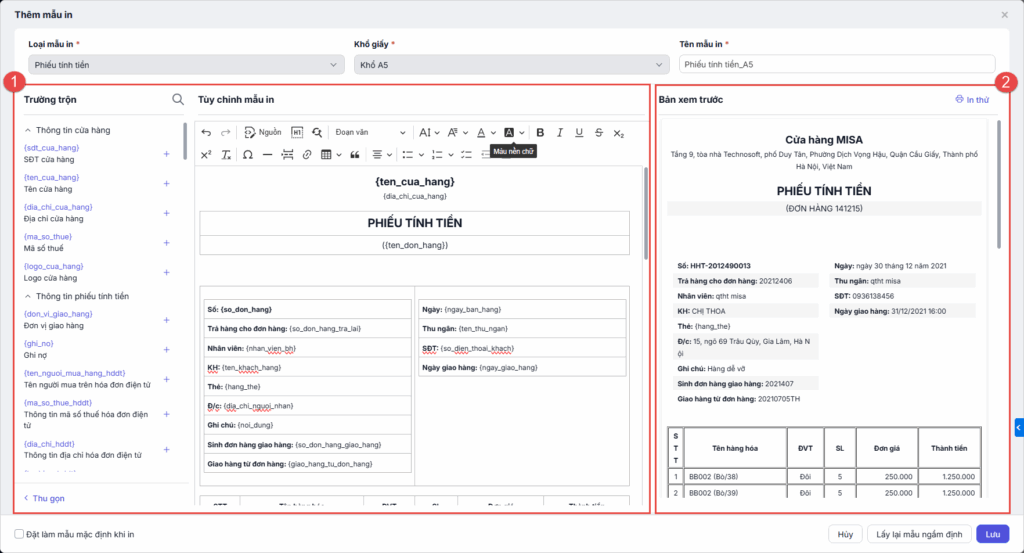Pick the font color (A underline) tool
The image size is (1024, 553).
(481, 133)
